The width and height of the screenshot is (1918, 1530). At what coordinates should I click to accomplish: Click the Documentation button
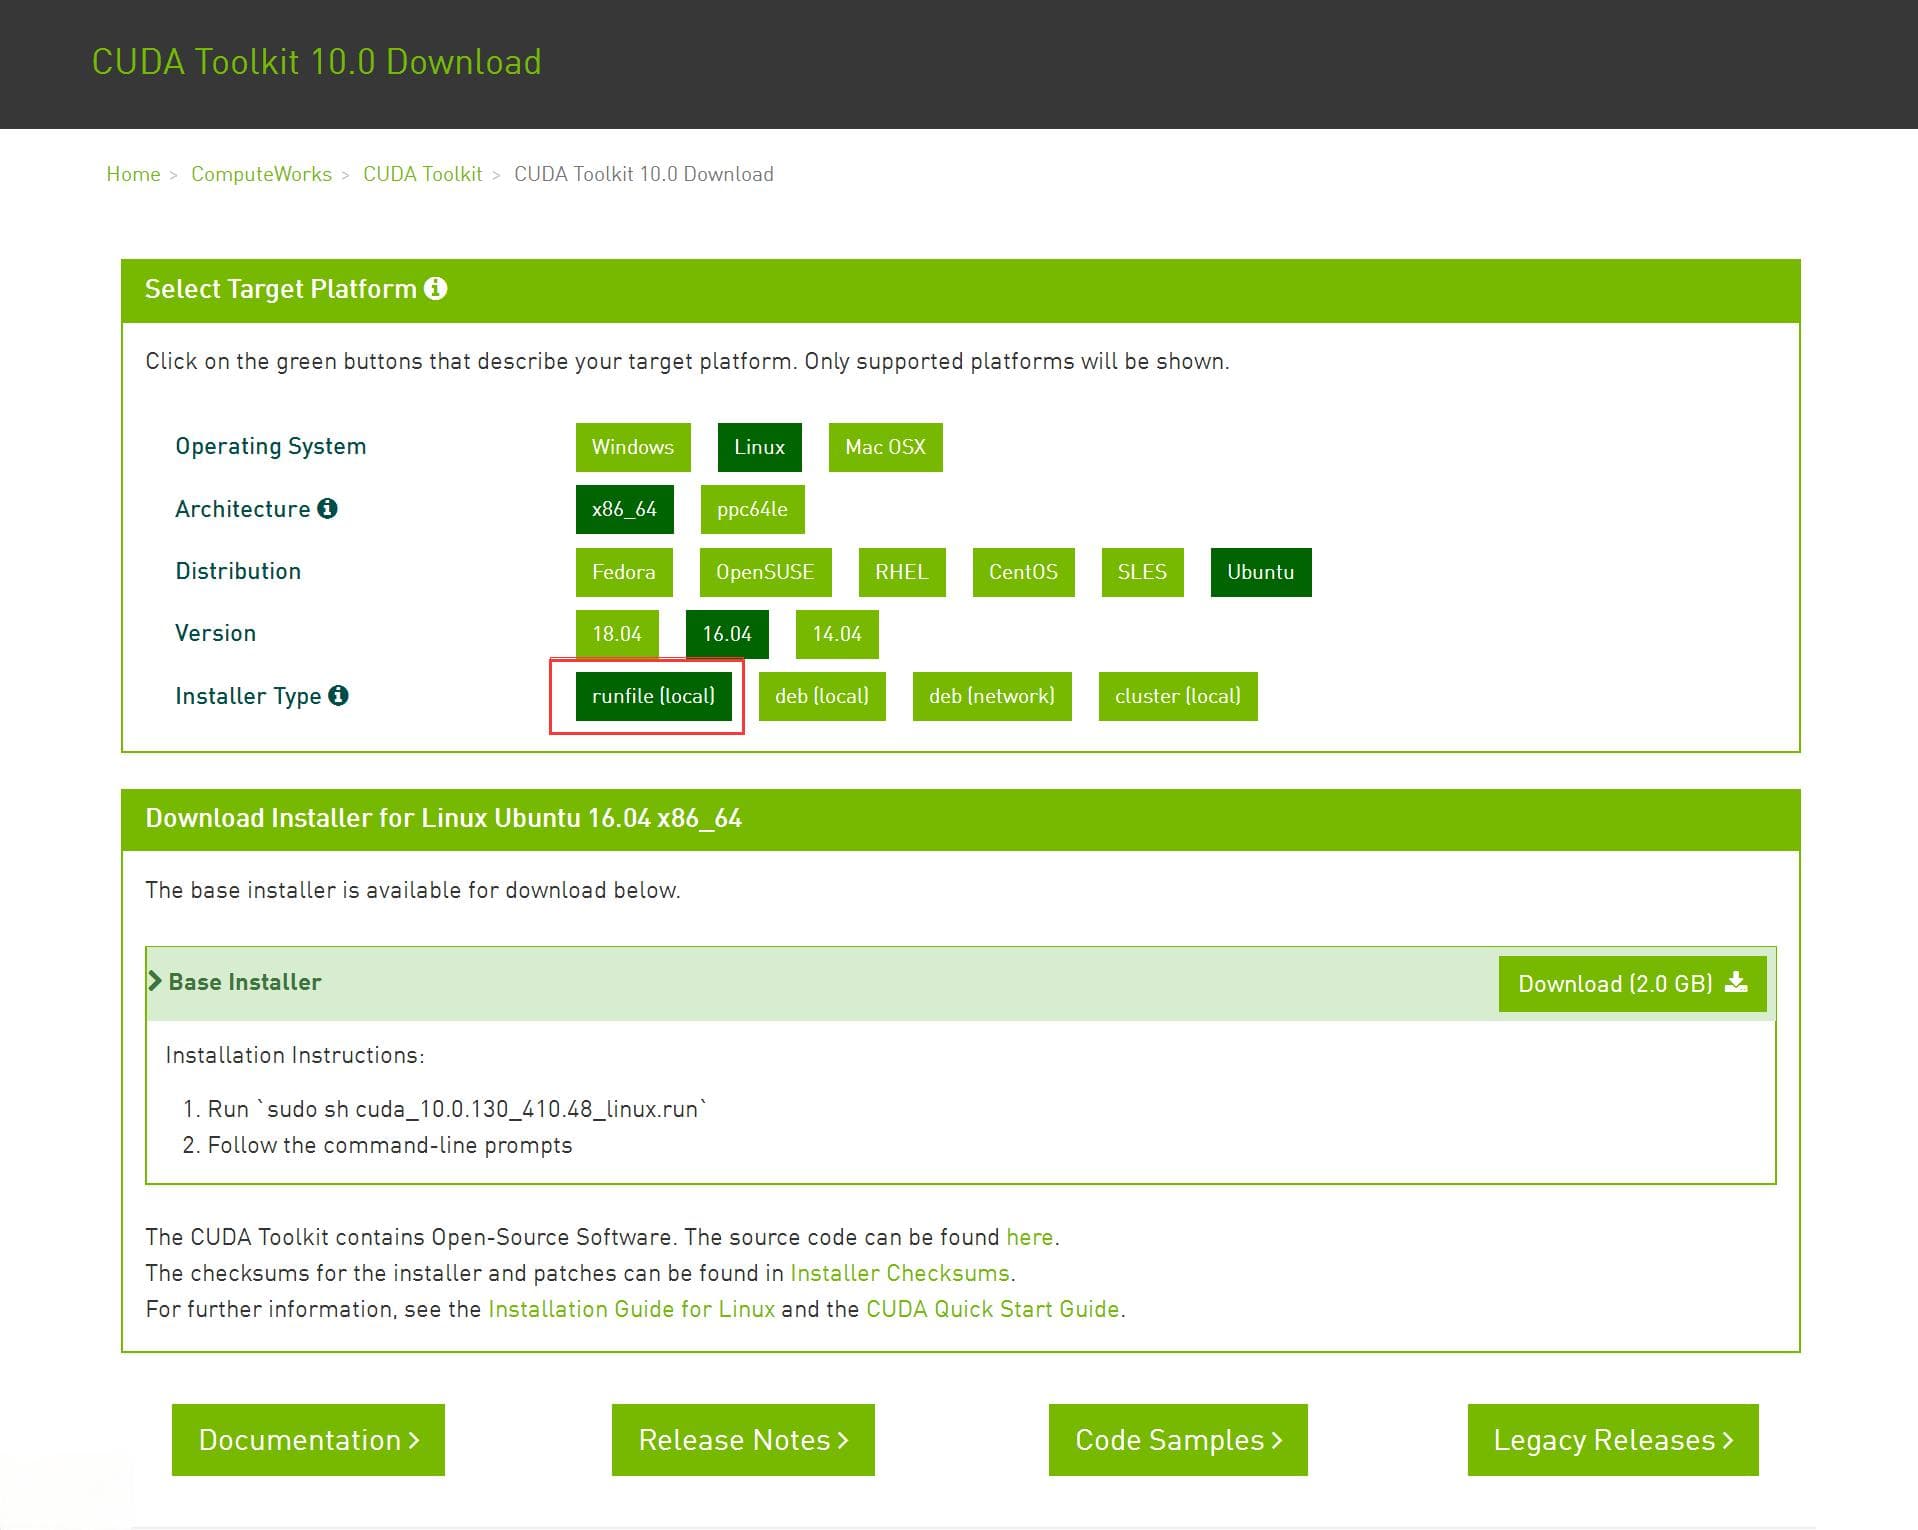pos(308,1440)
